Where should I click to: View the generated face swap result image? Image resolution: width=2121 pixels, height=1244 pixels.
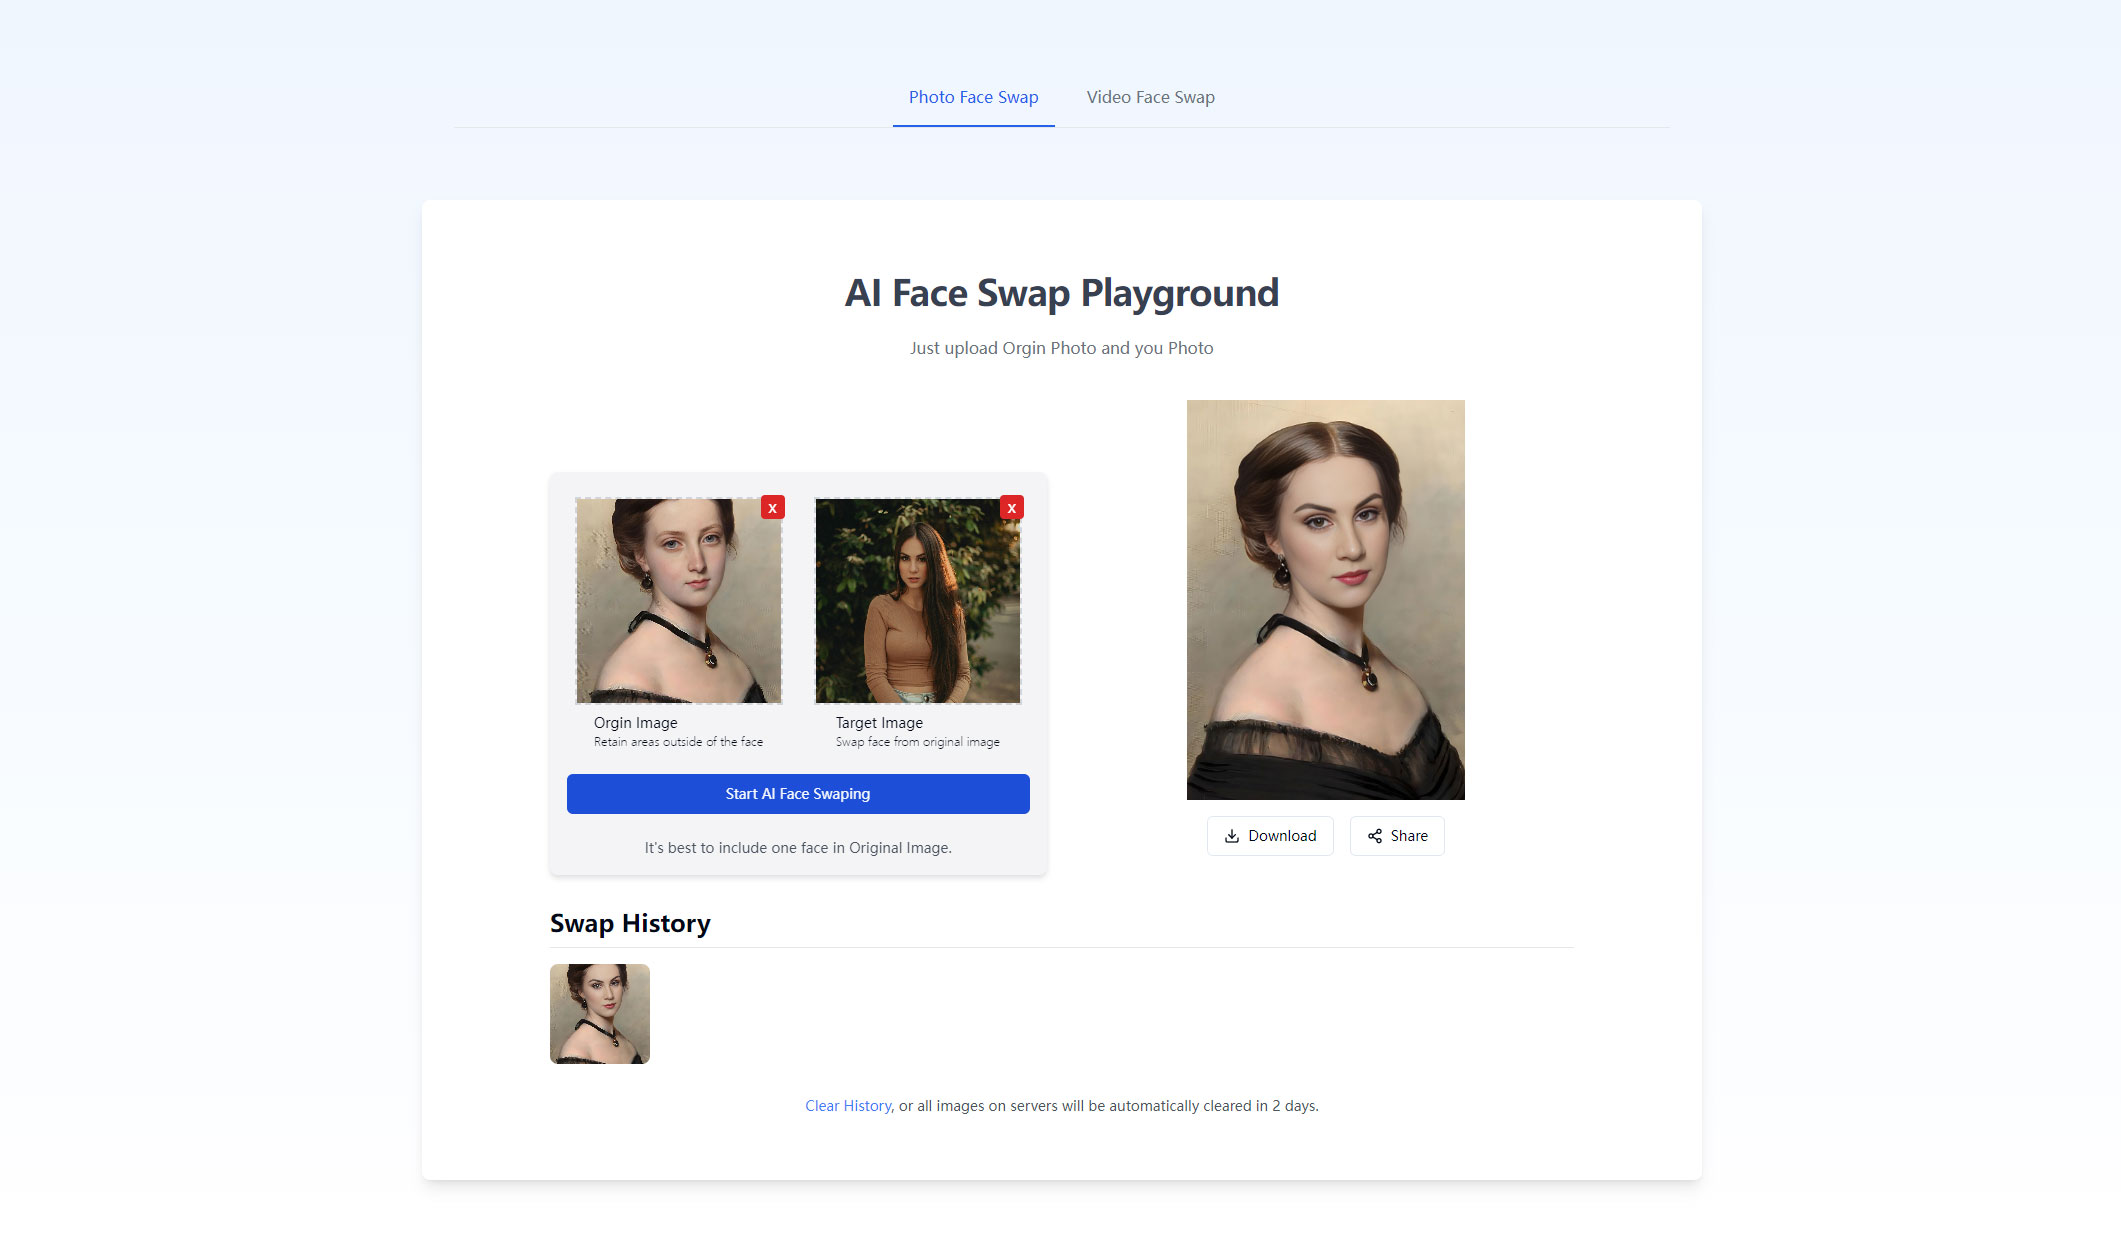[1325, 598]
